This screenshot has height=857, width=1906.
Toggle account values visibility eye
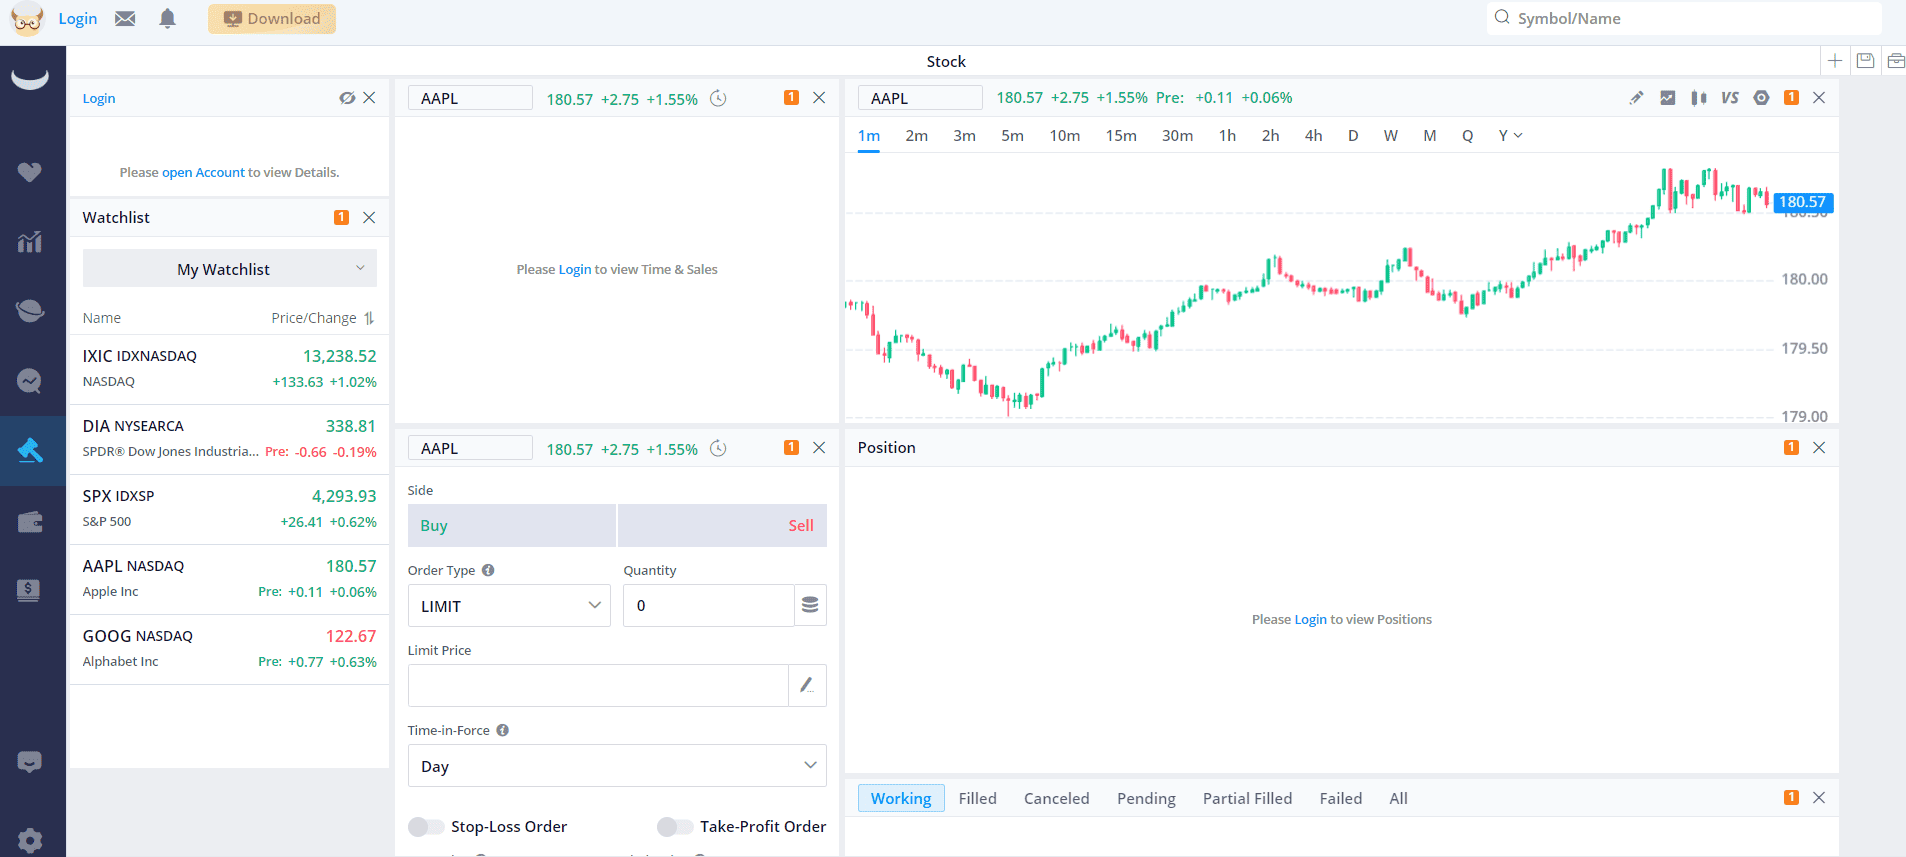pyautogui.click(x=347, y=98)
